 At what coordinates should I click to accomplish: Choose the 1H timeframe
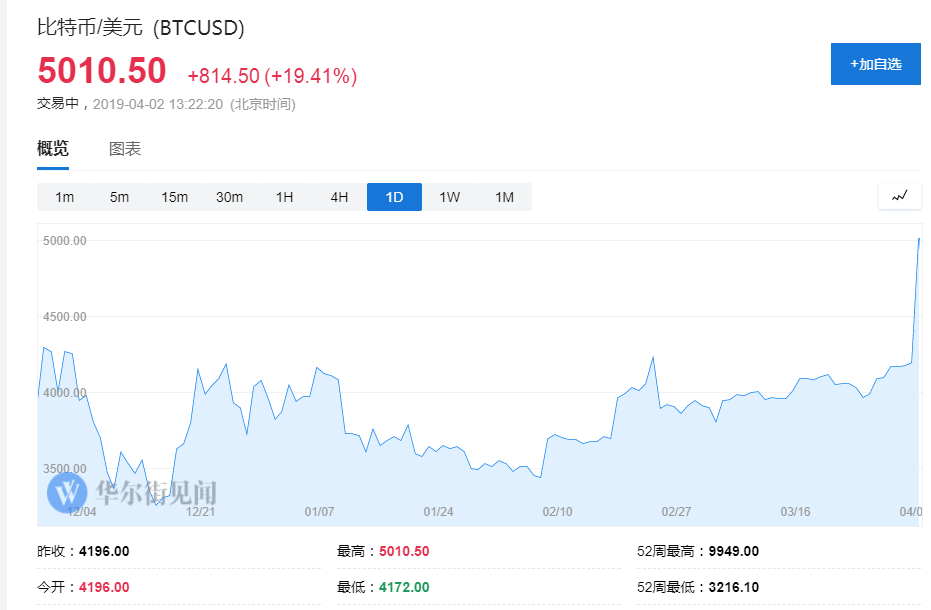coord(284,197)
